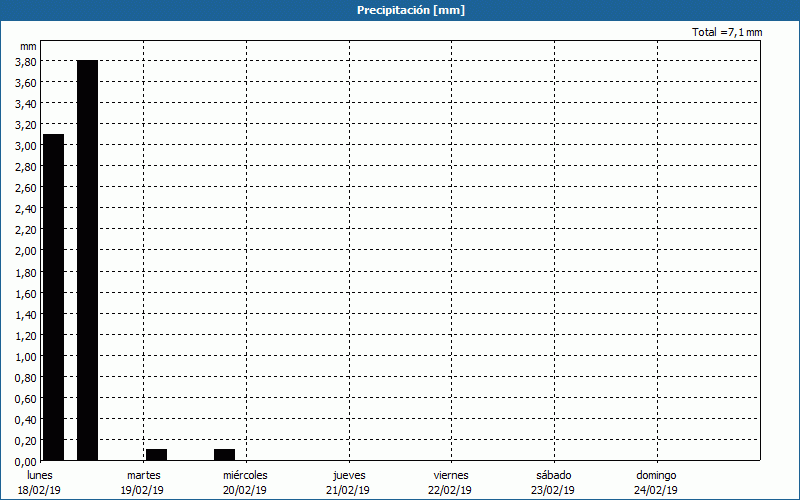Screen dimensions: 800x500
Task: Select the viernes day label
Action: pyautogui.click(x=451, y=475)
